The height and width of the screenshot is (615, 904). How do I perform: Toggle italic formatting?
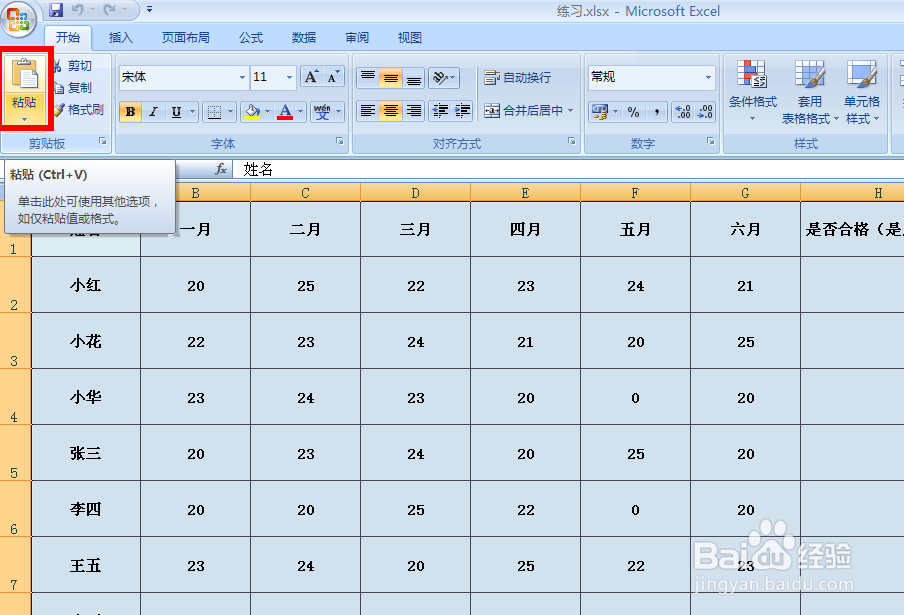point(153,112)
